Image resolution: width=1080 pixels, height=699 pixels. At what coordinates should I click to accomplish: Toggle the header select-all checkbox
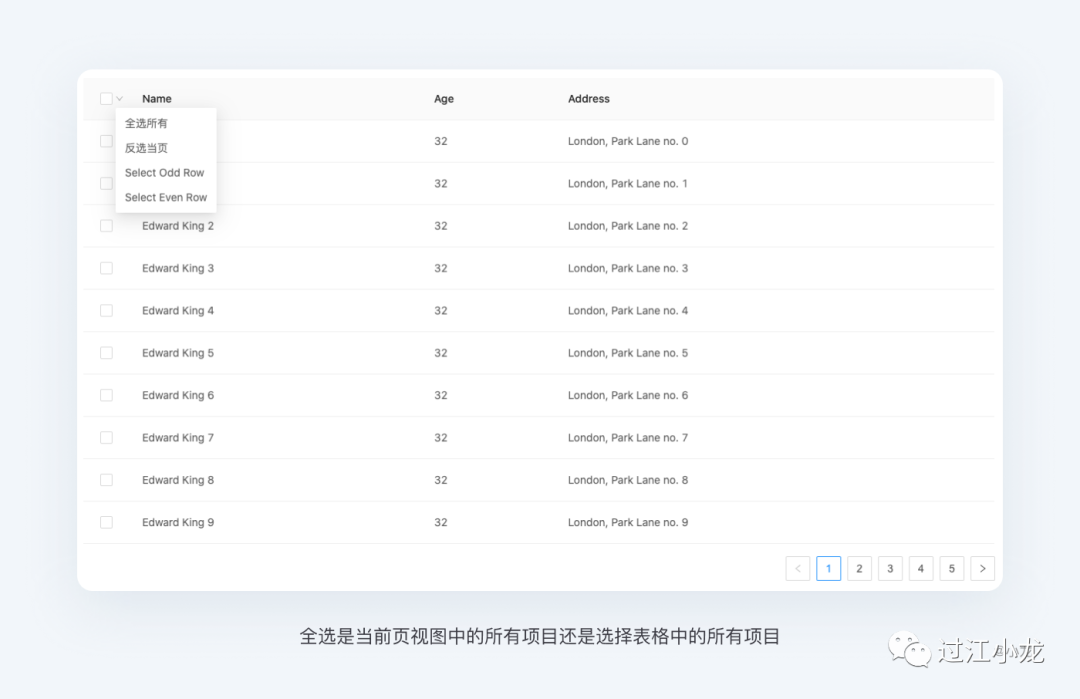(106, 99)
